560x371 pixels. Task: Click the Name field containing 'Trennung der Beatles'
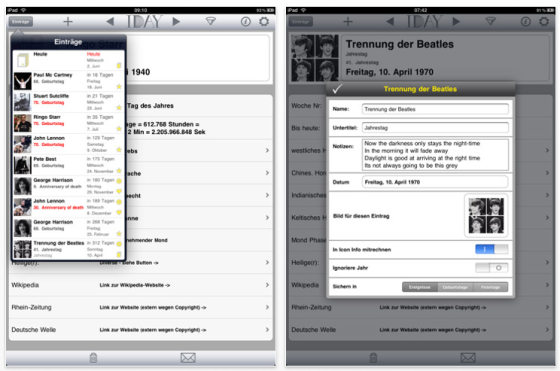coord(435,109)
